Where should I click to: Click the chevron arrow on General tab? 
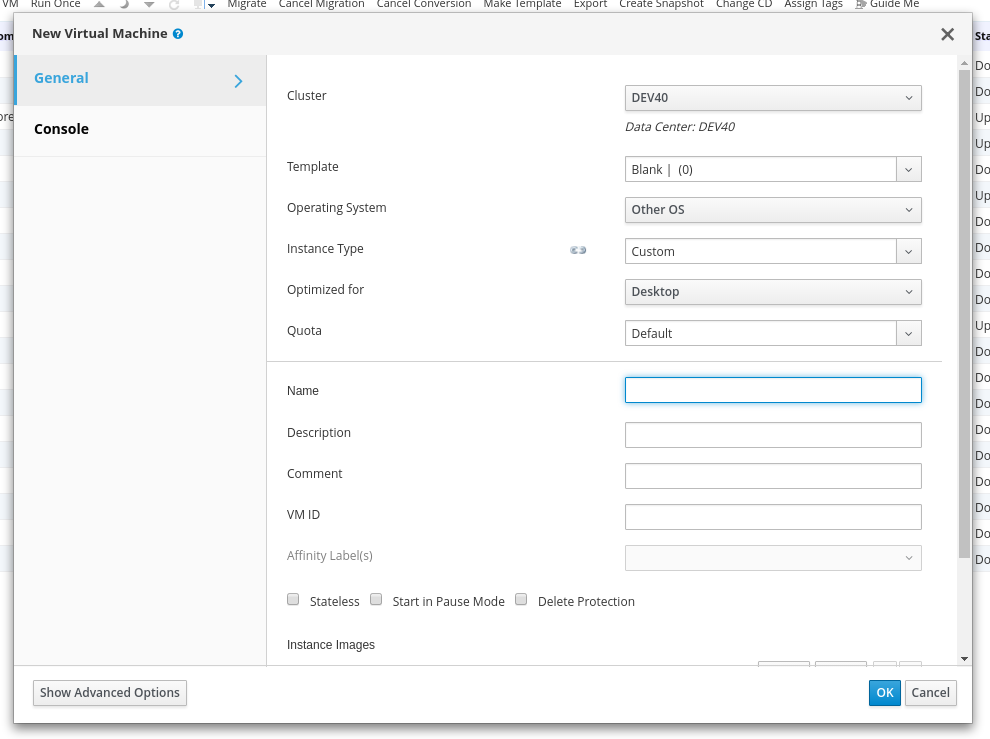[238, 81]
